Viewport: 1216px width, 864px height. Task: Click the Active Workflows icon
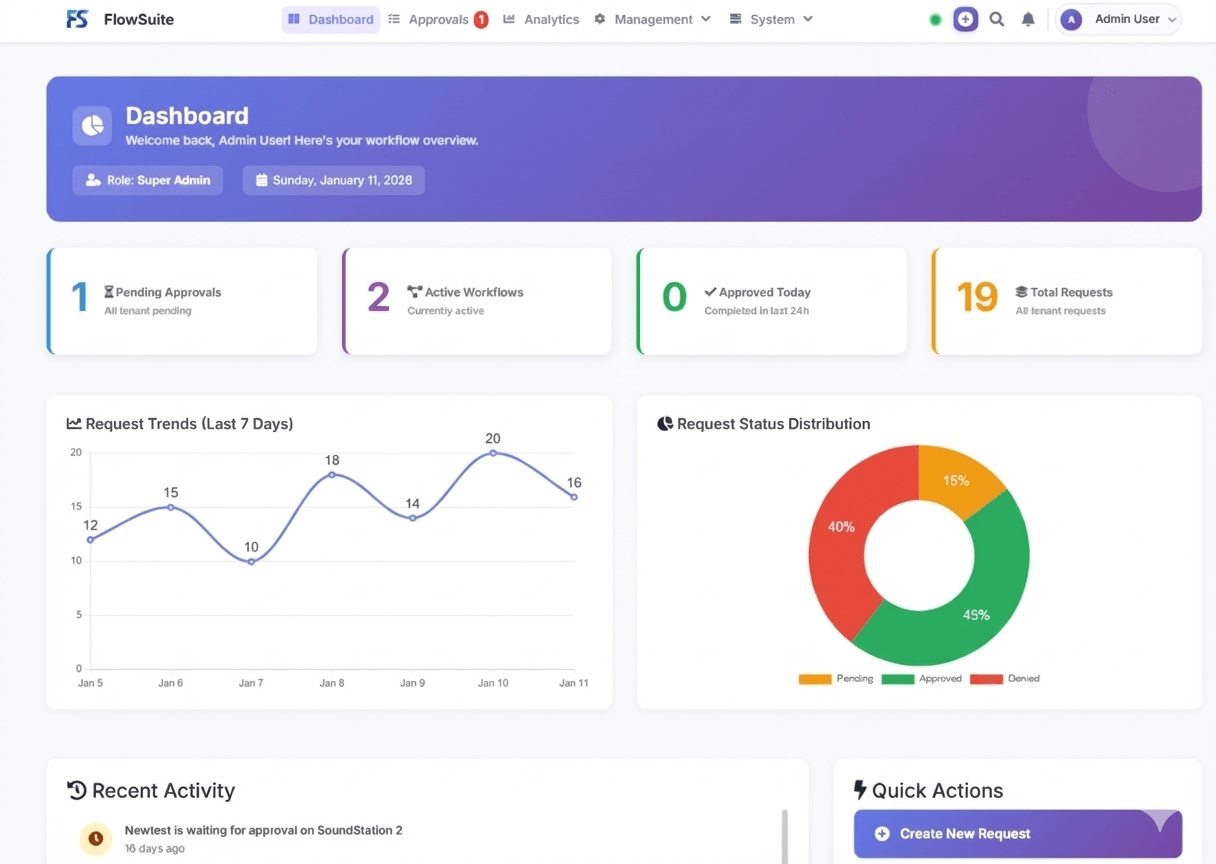click(x=414, y=292)
